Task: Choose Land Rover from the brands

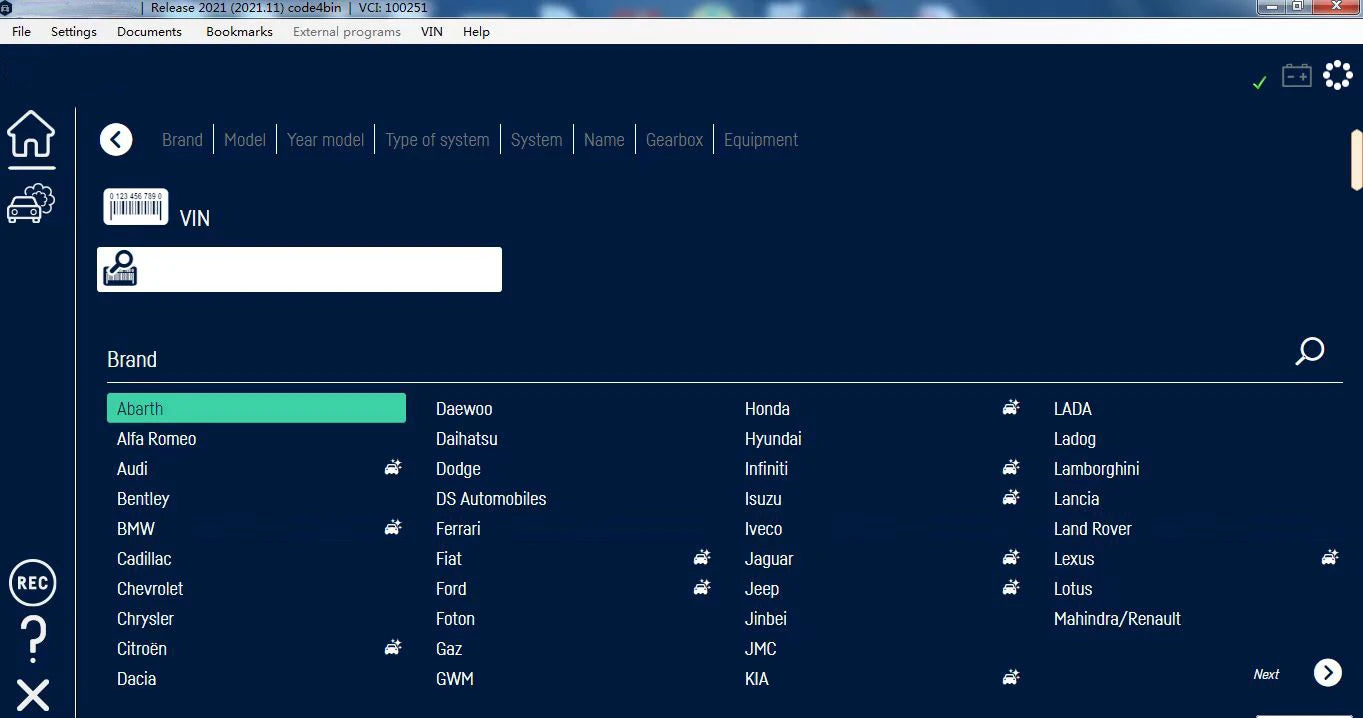Action: click(1092, 529)
